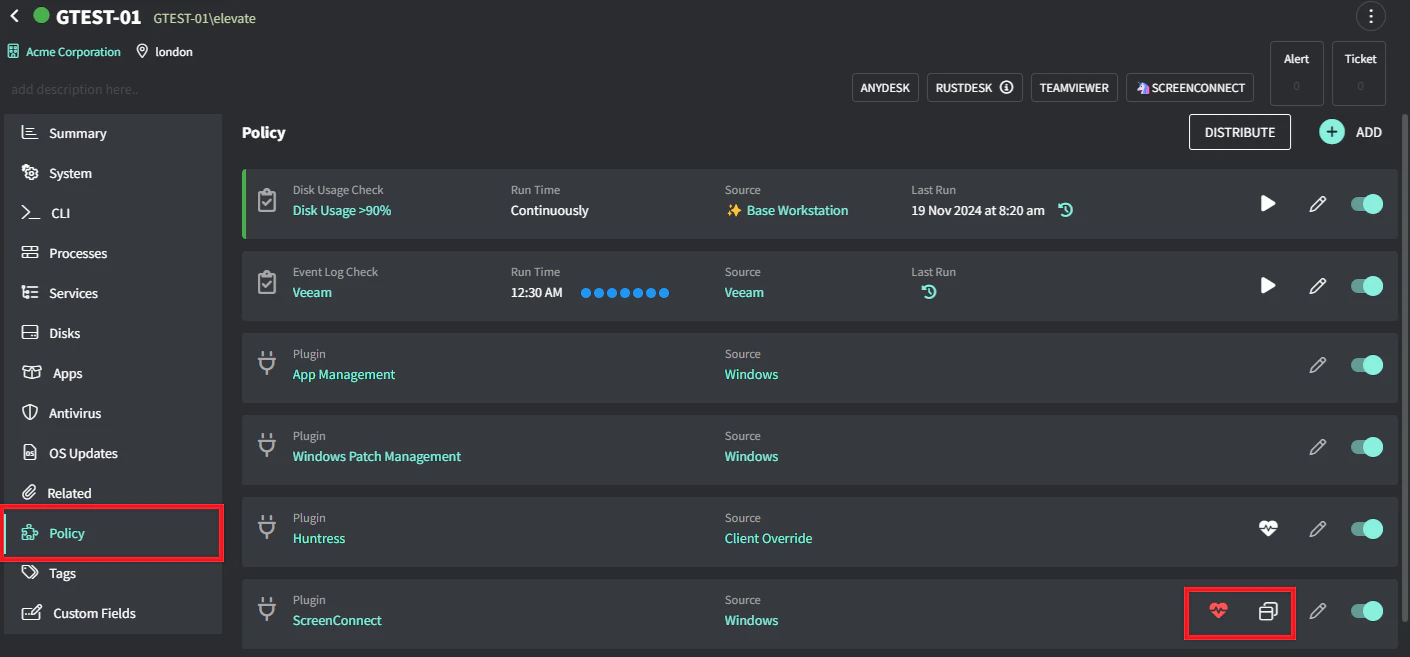Open the three-dot more options menu
The width and height of the screenshot is (1410, 657).
point(1370,16)
